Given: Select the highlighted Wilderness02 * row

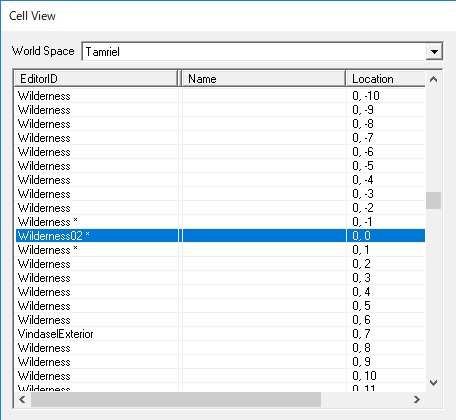Looking at the screenshot, I should [x=220, y=236].
